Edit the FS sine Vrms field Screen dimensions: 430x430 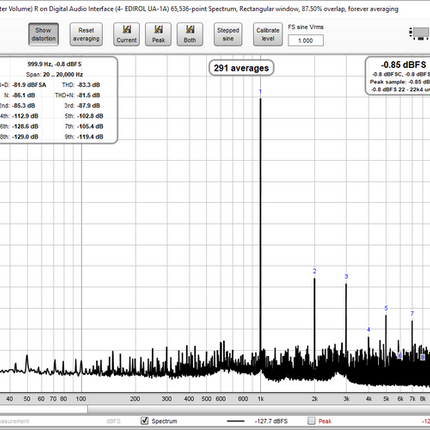306,40
